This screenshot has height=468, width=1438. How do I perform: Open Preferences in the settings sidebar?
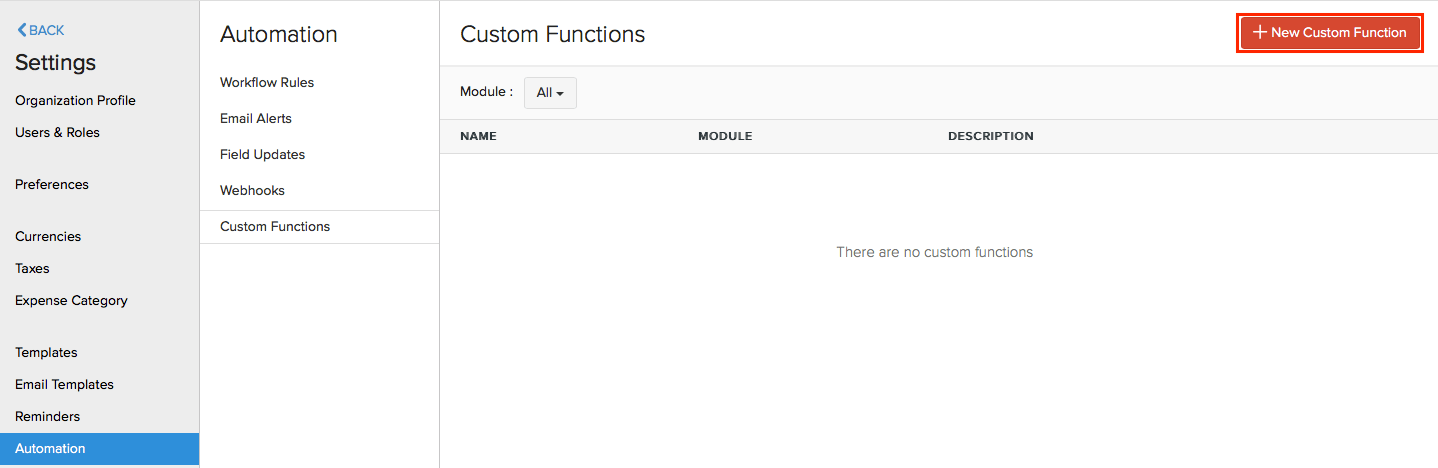tap(52, 184)
